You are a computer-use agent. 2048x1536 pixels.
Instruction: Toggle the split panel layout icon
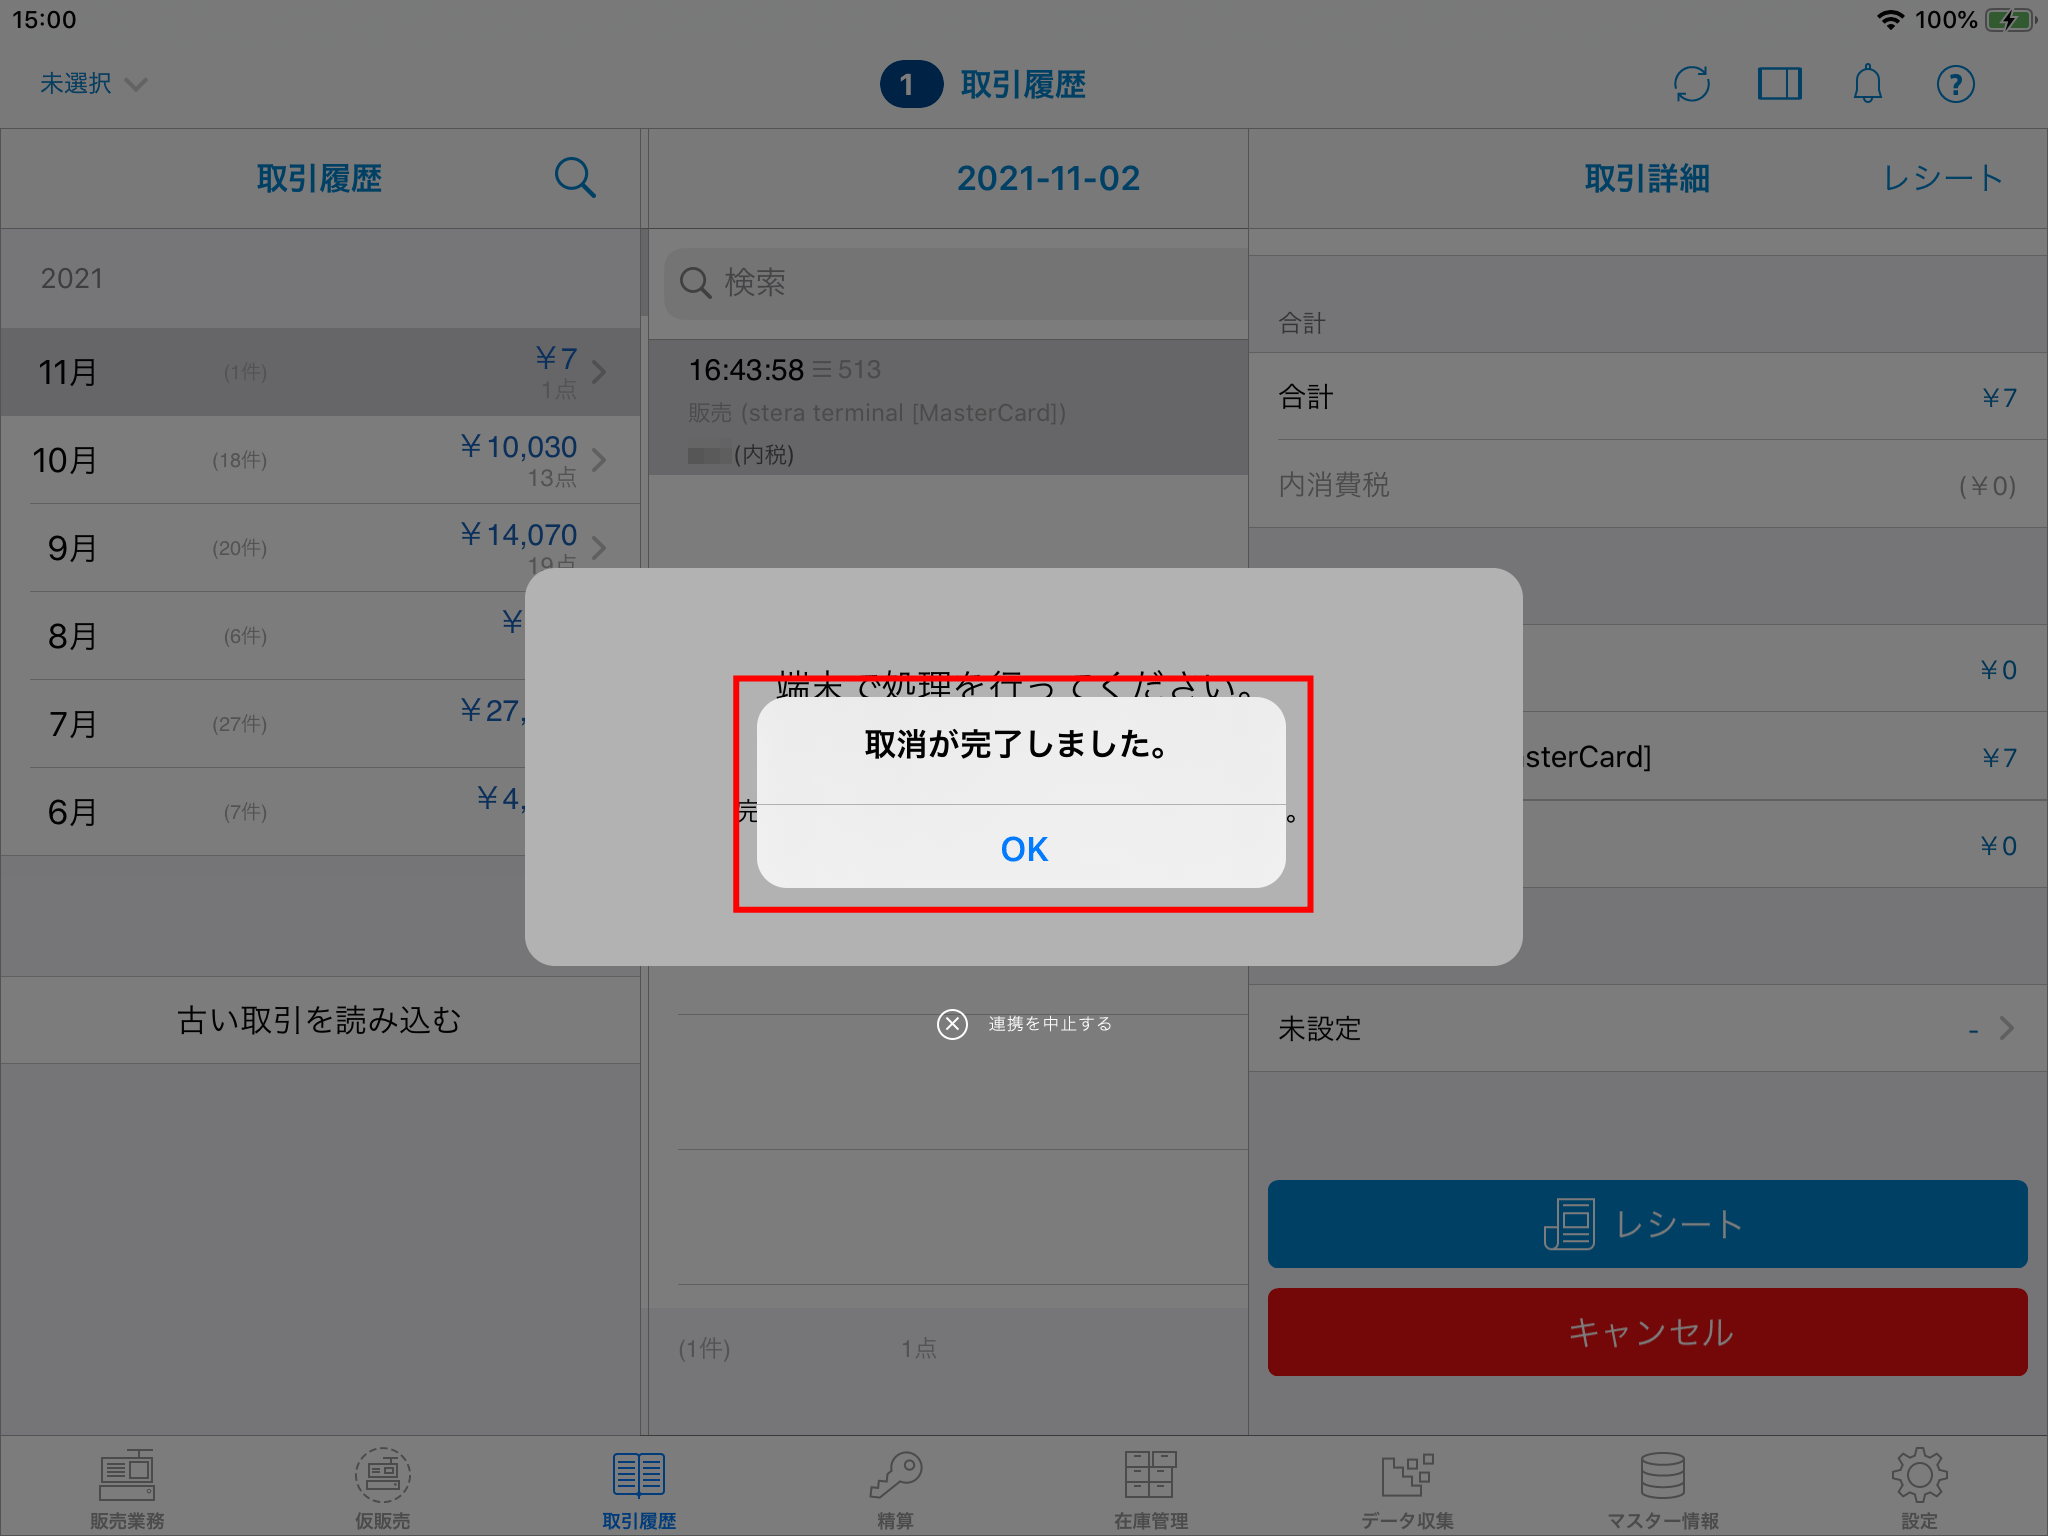pos(1779,84)
